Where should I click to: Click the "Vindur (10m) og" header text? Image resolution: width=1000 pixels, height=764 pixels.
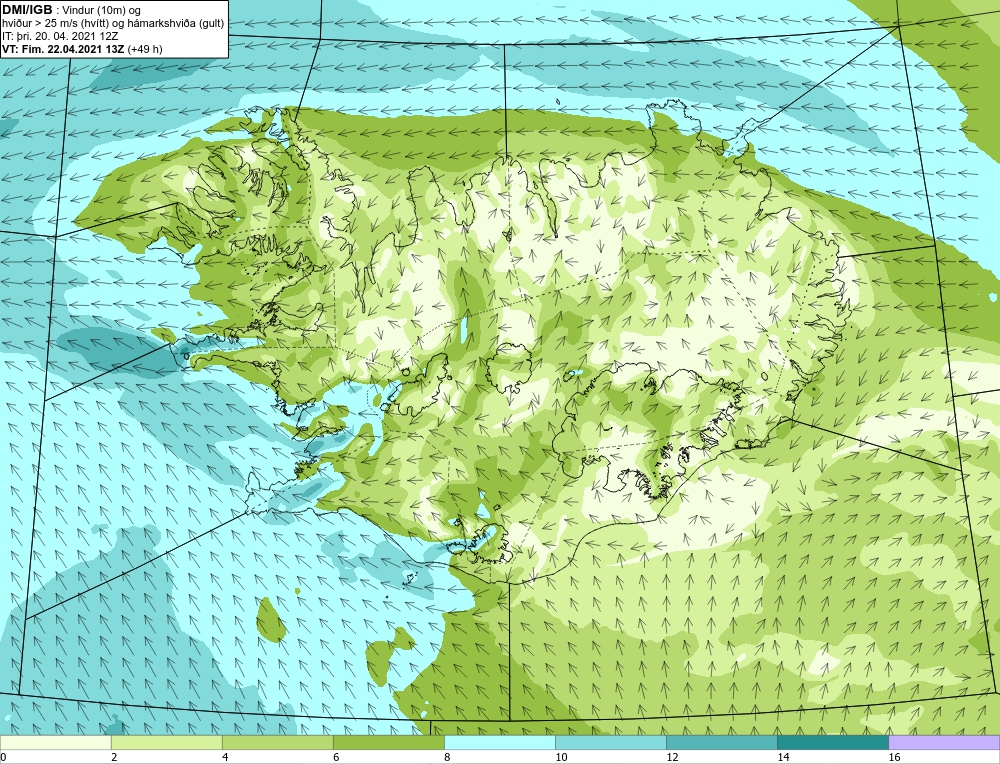click(x=102, y=11)
